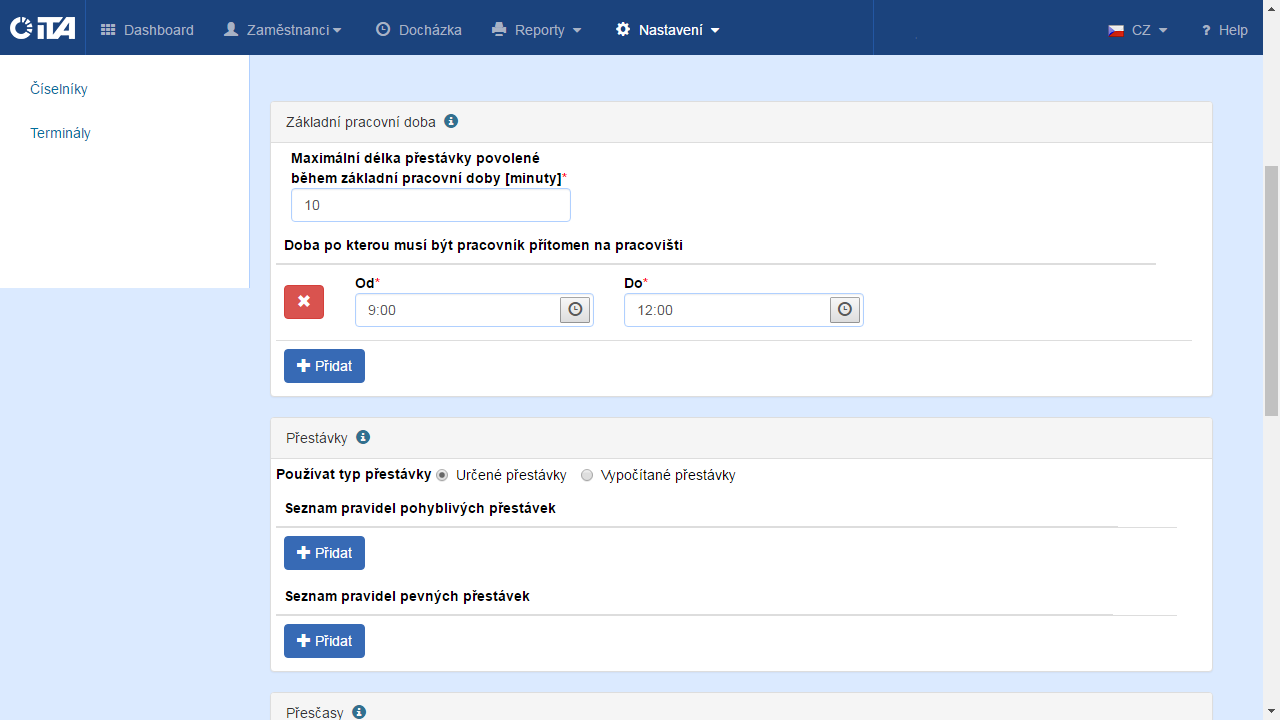Open the clock picker for the Od field
The image size is (1280, 720).
click(575, 310)
